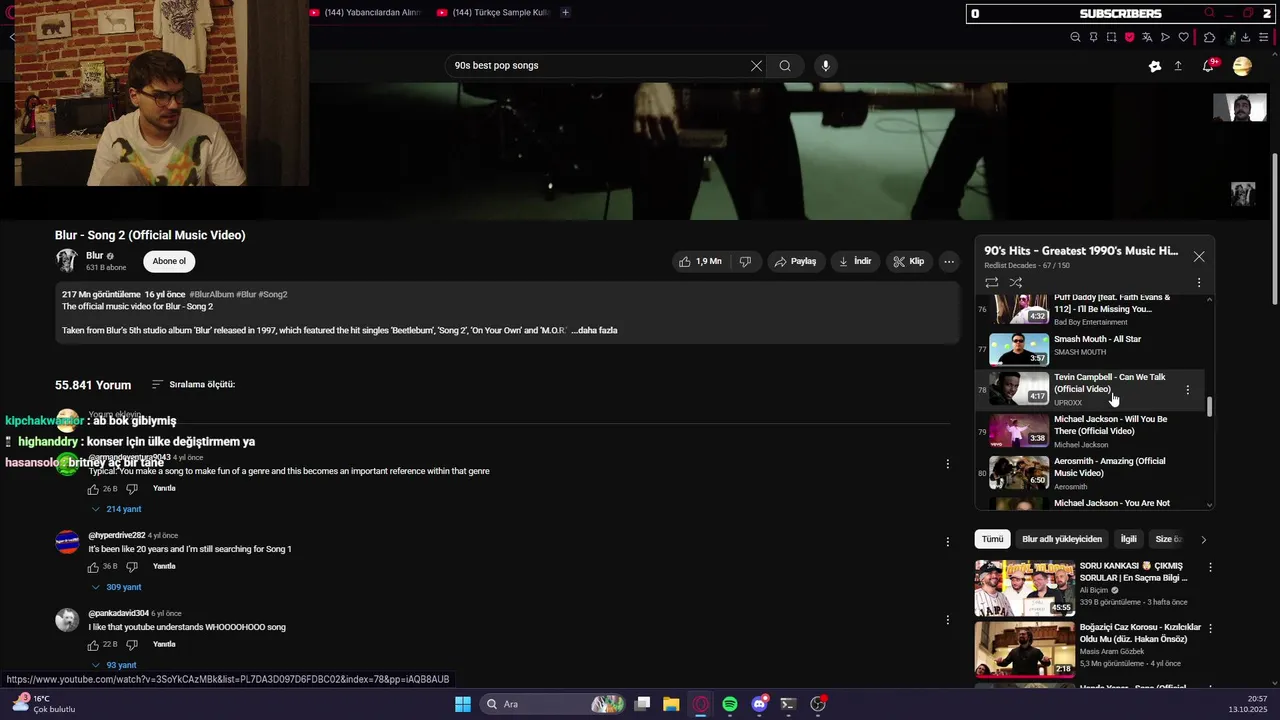Select Blur adlı yükleyiciden filter chip
Viewport: 1280px width, 720px height.
[x=1062, y=539]
